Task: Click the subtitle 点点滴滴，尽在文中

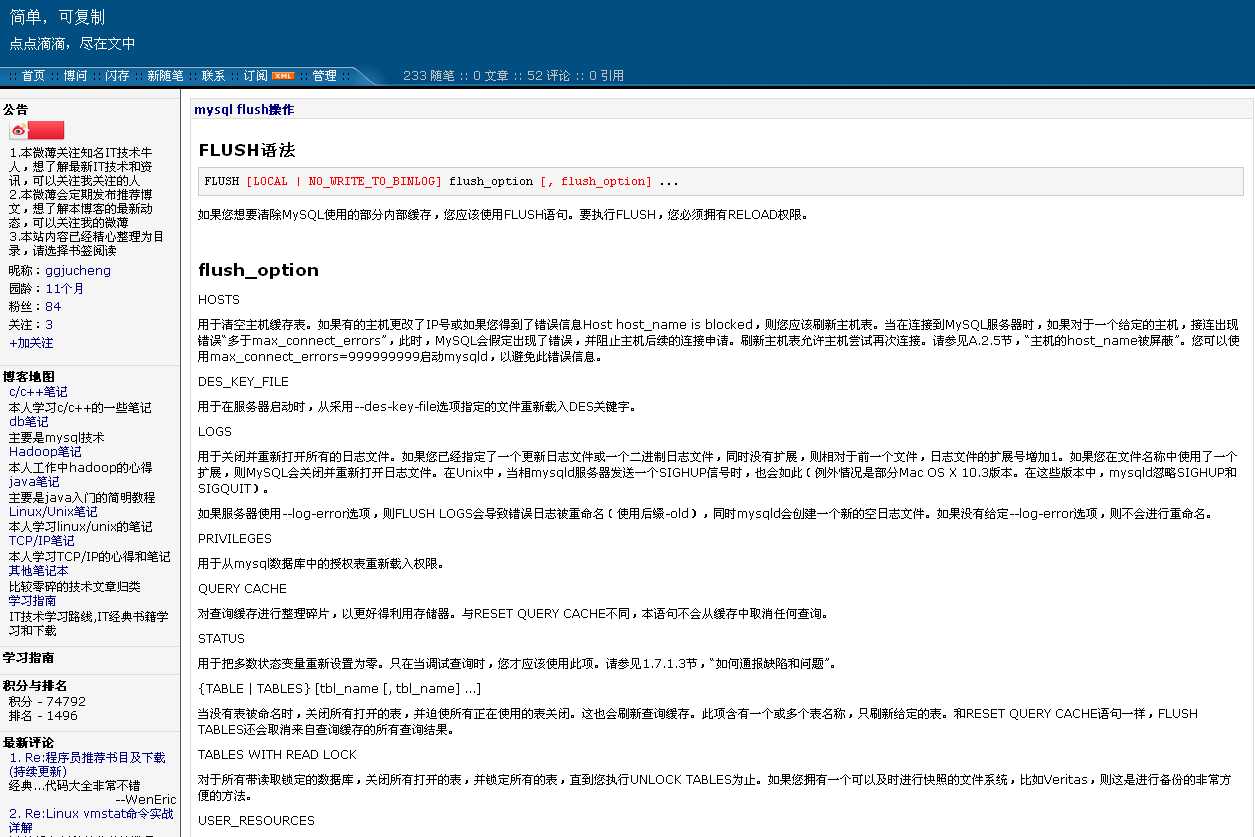Action: tap(72, 44)
